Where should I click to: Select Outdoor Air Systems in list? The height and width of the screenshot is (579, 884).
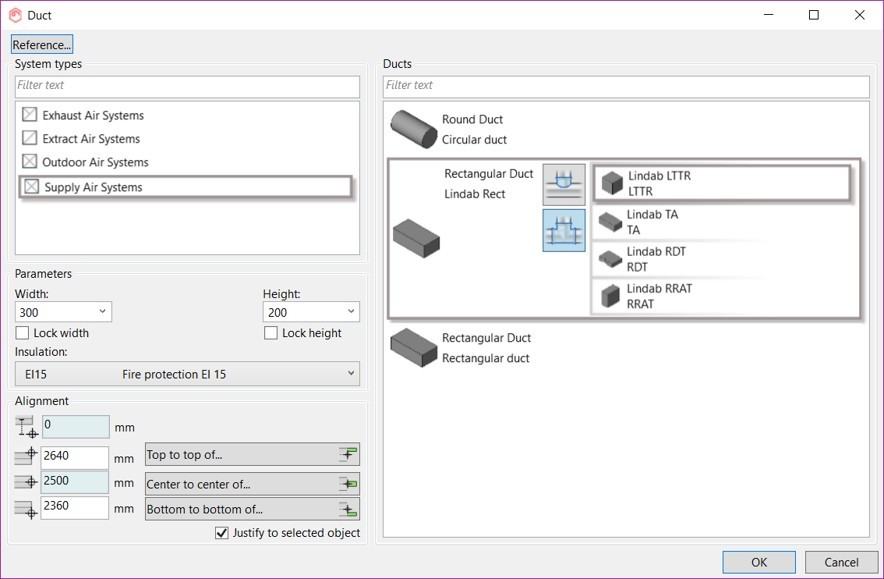point(95,162)
